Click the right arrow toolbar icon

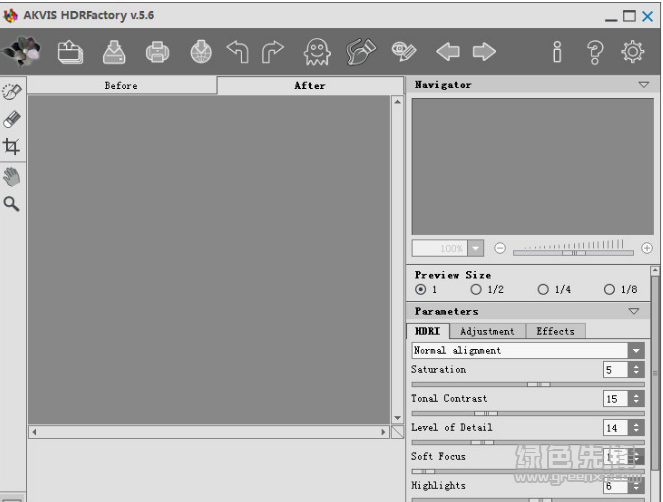click(484, 52)
